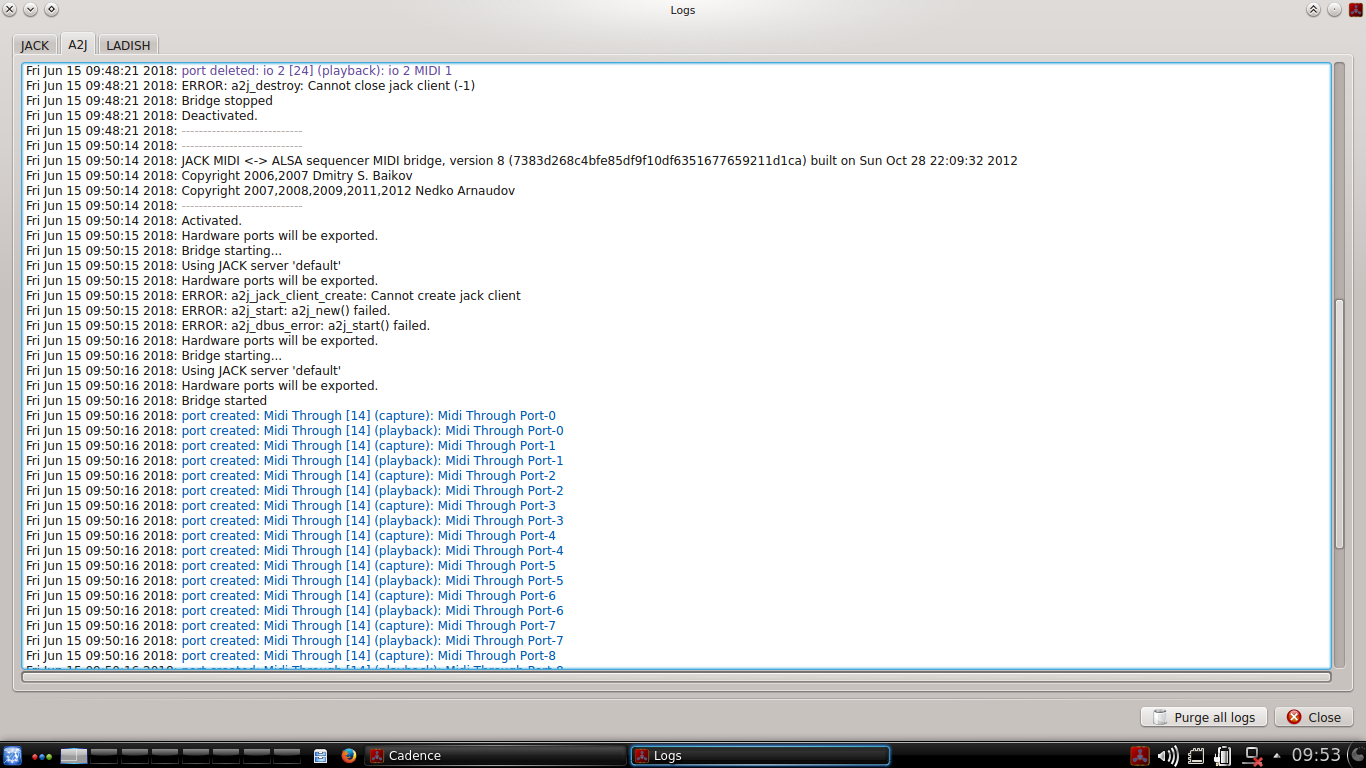The width and height of the screenshot is (1366, 768).
Task: Open the battery status tray icon
Action: [1223, 756]
